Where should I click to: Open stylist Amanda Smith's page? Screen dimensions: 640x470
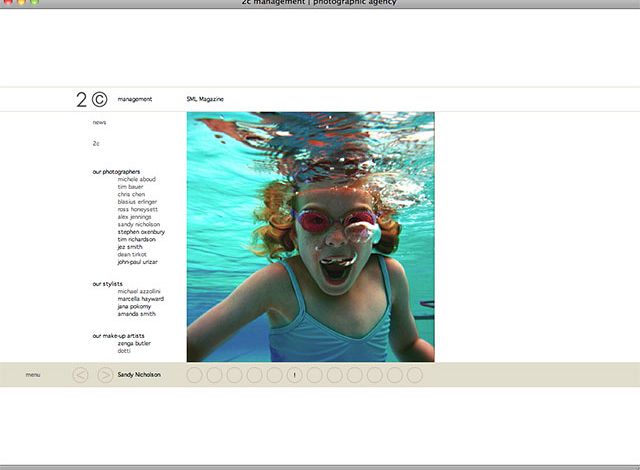[x=136, y=314]
